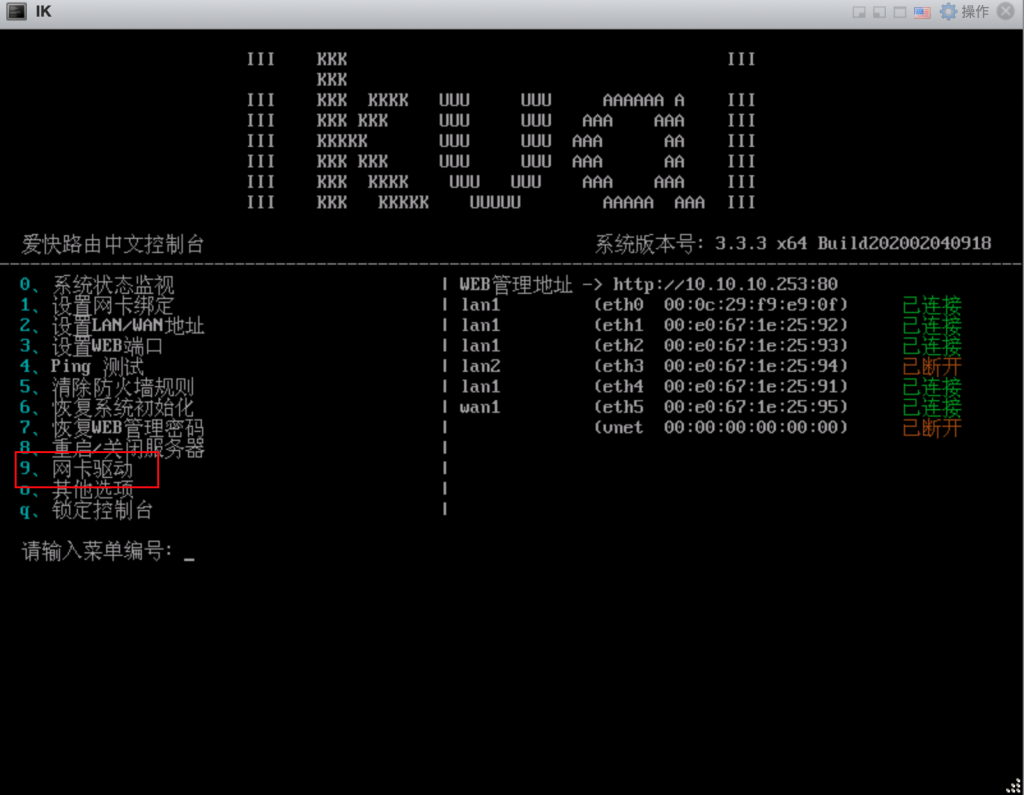
Task: Click the plain window outline icon in title bar
Action: (899, 12)
